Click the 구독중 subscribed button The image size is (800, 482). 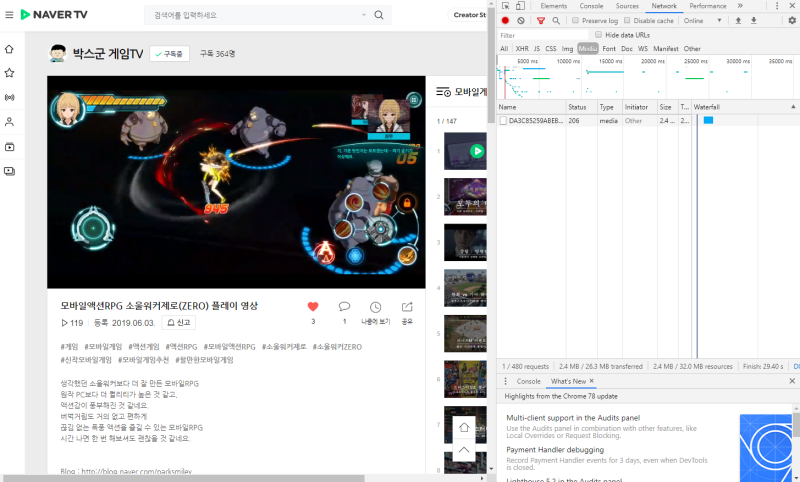(x=169, y=54)
